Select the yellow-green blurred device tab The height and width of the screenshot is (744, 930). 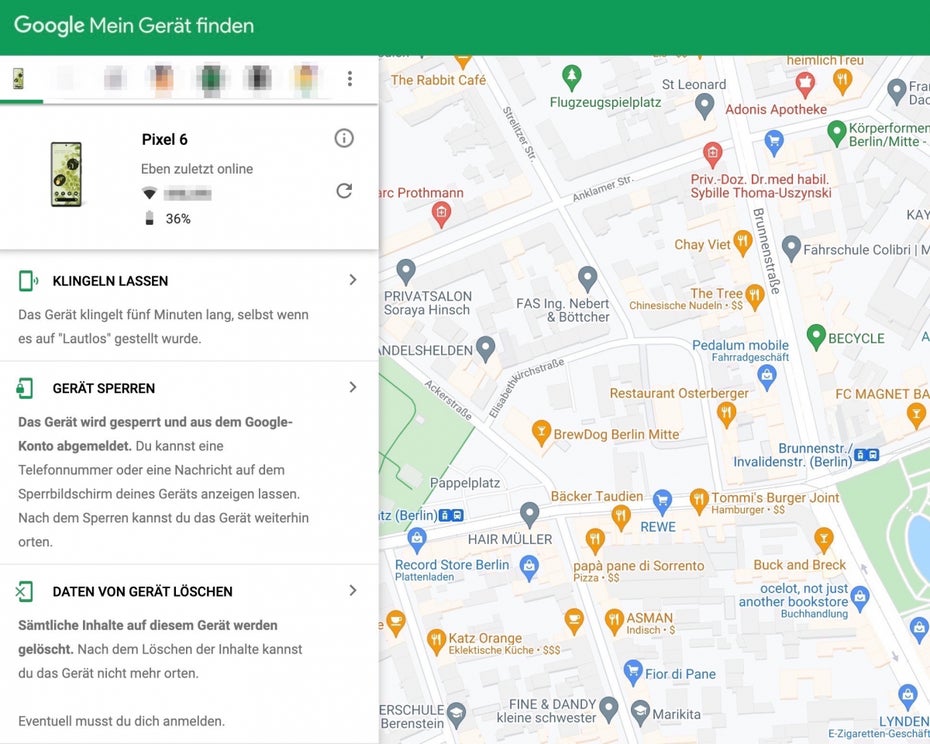point(306,78)
